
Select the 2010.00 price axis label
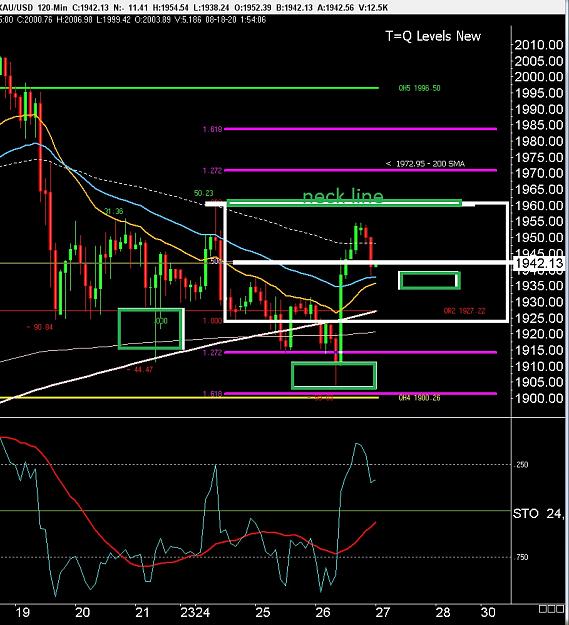[539, 45]
